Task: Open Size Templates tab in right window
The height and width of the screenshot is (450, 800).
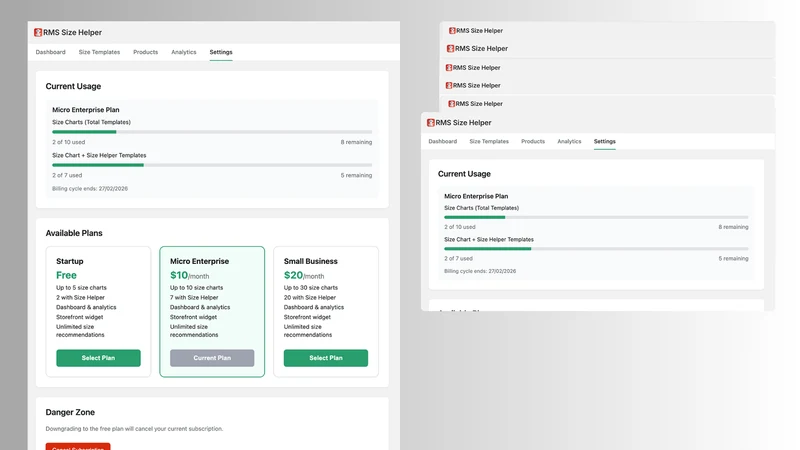Action: [489, 141]
